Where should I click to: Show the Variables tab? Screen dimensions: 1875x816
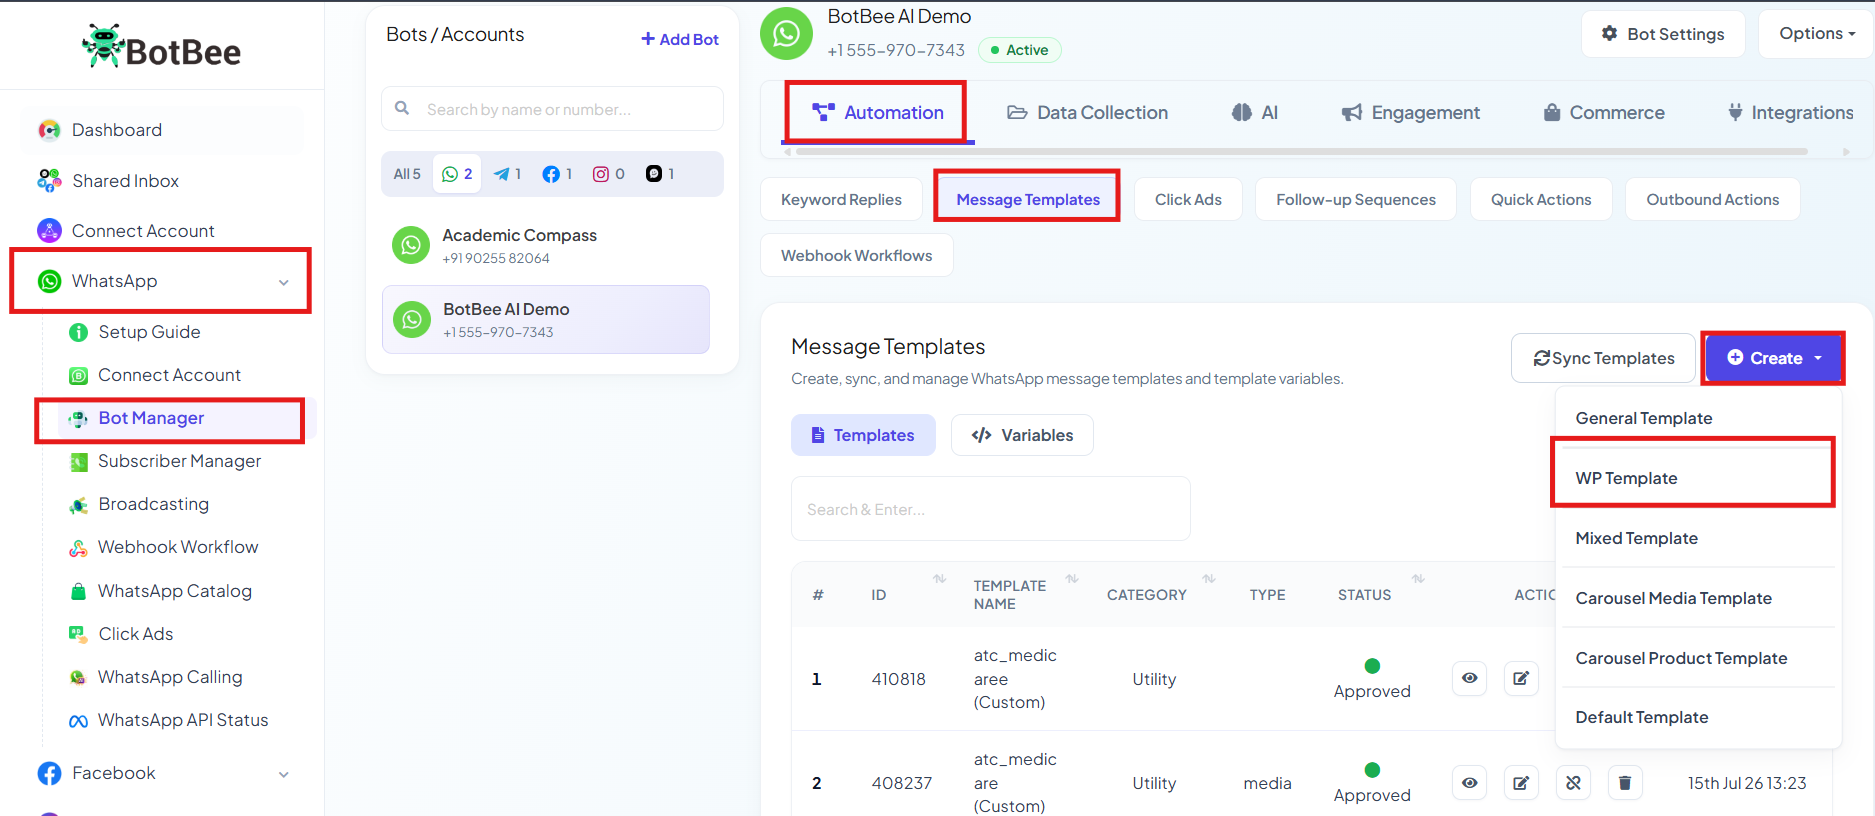click(1022, 435)
